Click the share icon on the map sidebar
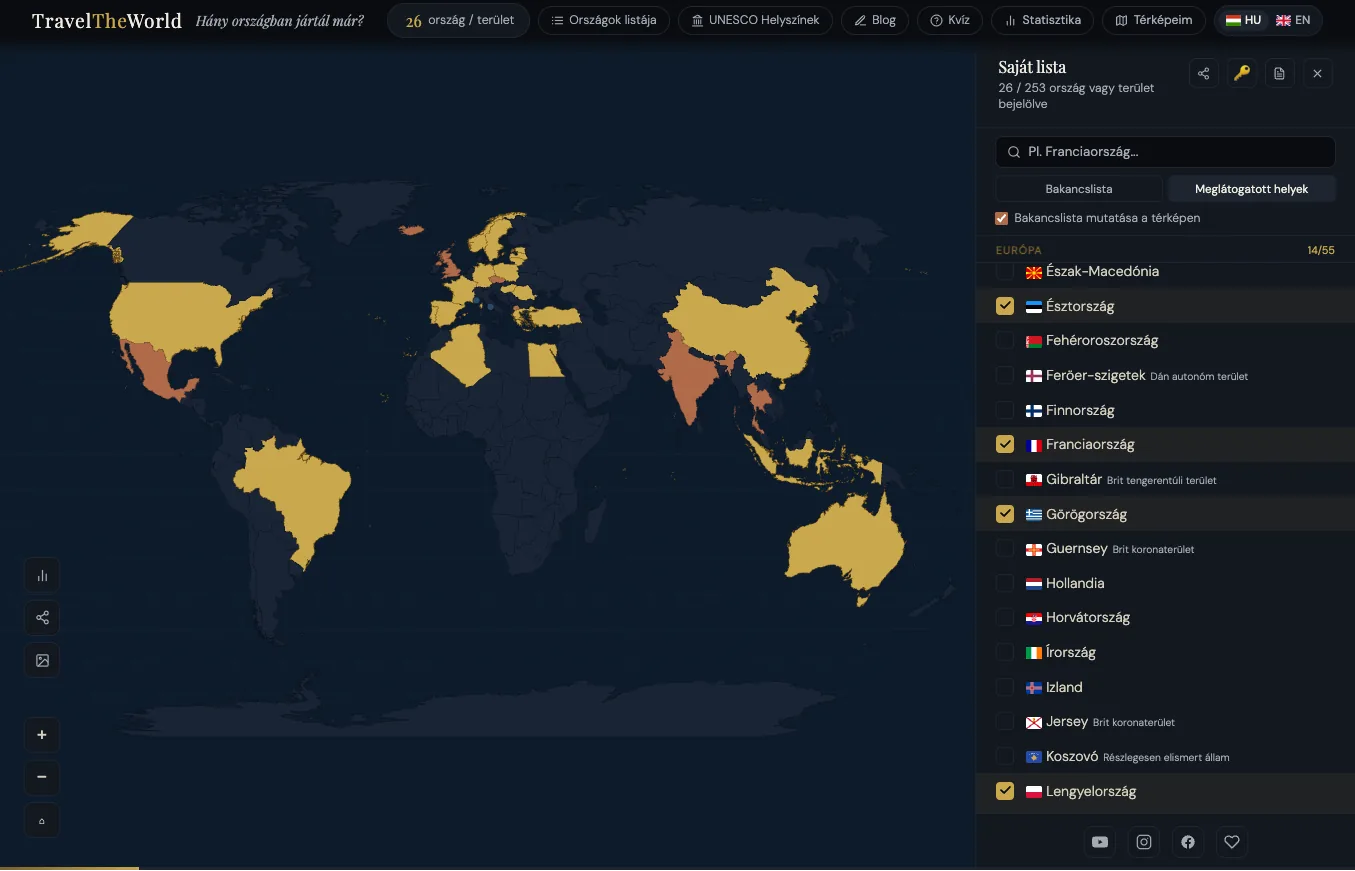This screenshot has height=871, width=1355. (42, 618)
